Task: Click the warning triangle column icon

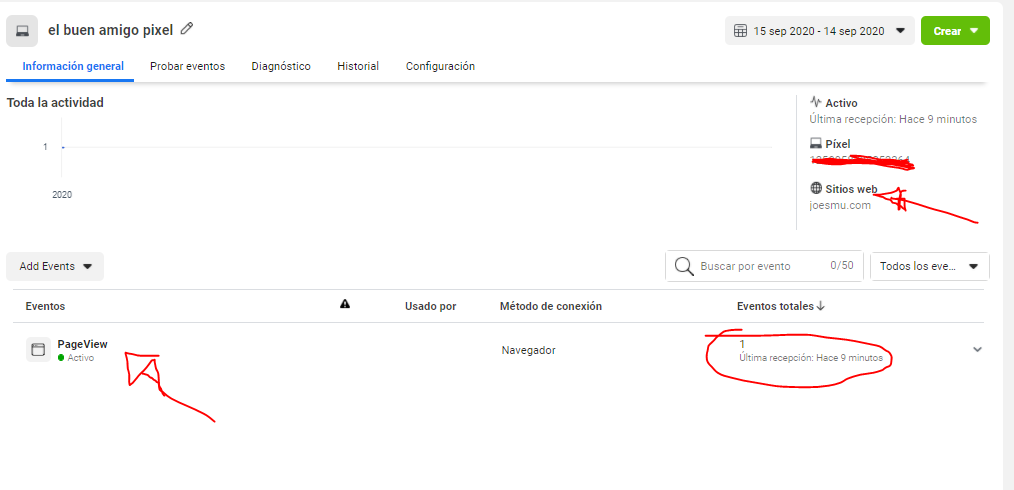Action: pyautogui.click(x=345, y=305)
